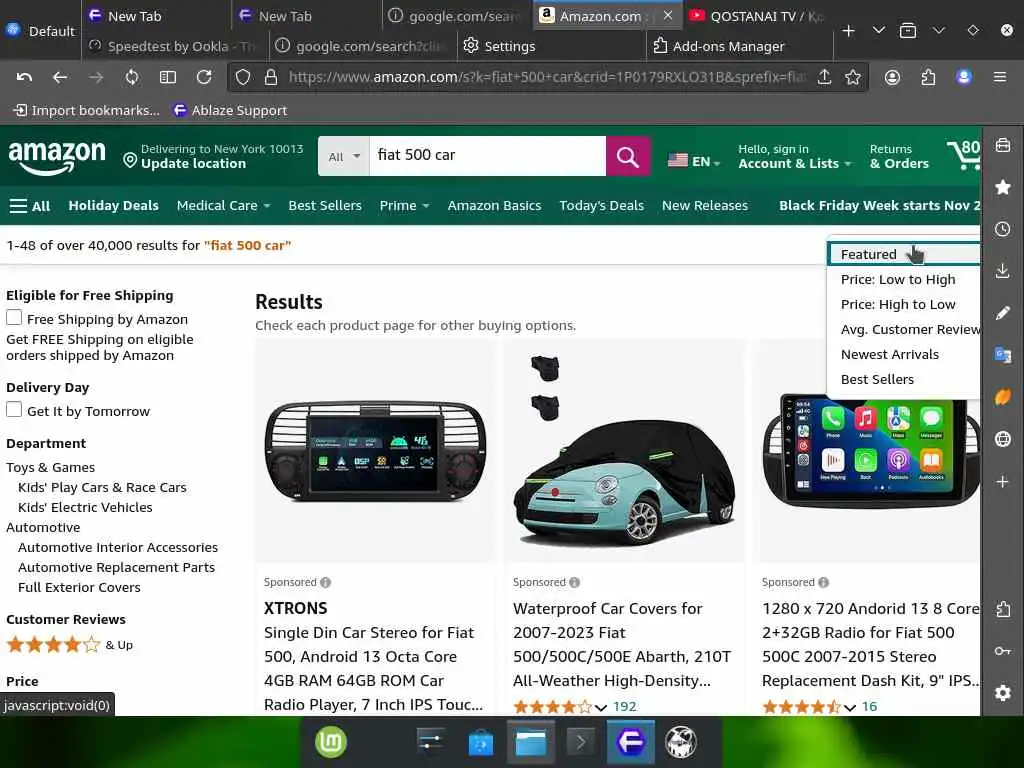Open the All departments search dropdown
The height and width of the screenshot is (768, 1024).
coord(344,156)
